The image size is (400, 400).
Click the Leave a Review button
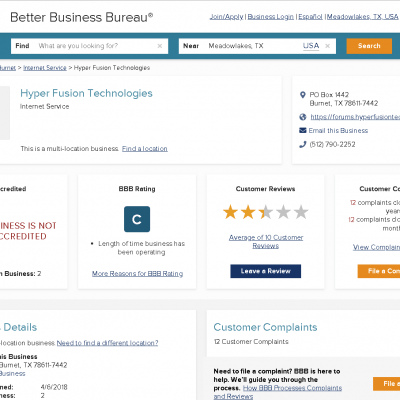click(266, 271)
